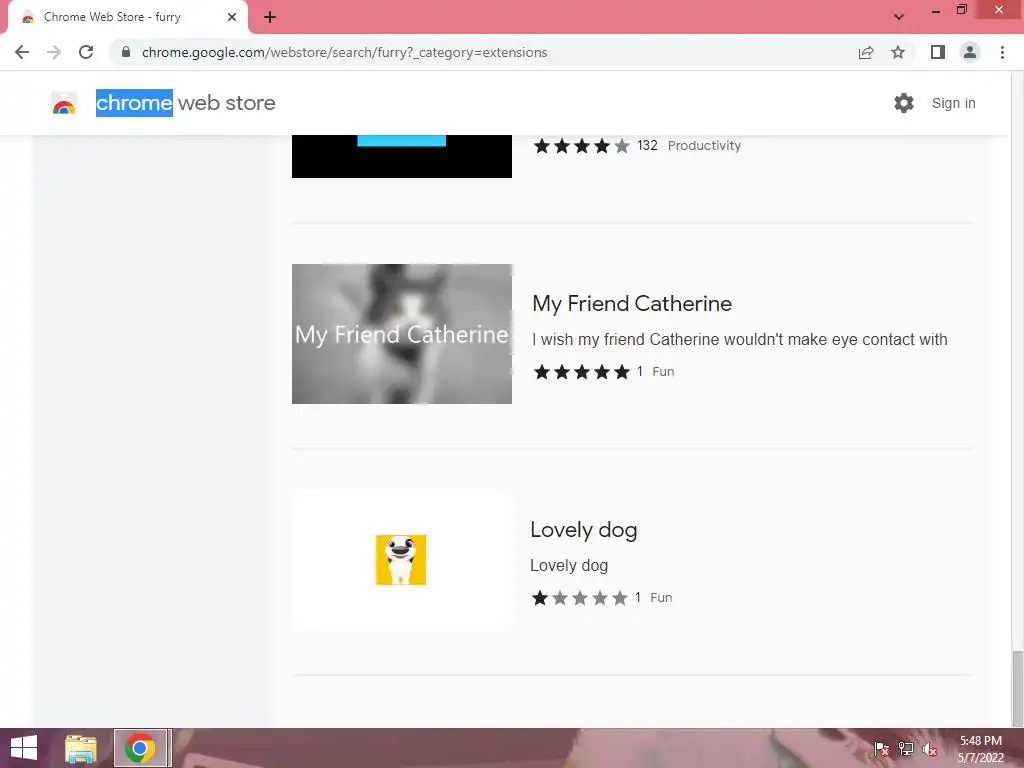This screenshot has width=1024, height=768.
Task: Click the chrome web store title
Action: [185, 103]
